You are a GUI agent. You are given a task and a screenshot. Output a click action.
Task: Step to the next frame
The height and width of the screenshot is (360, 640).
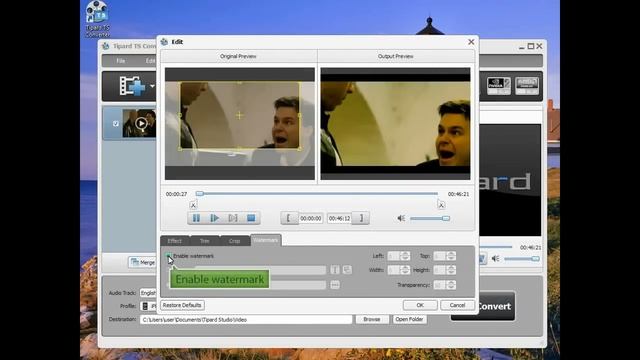pyautogui.click(x=233, y=218)
